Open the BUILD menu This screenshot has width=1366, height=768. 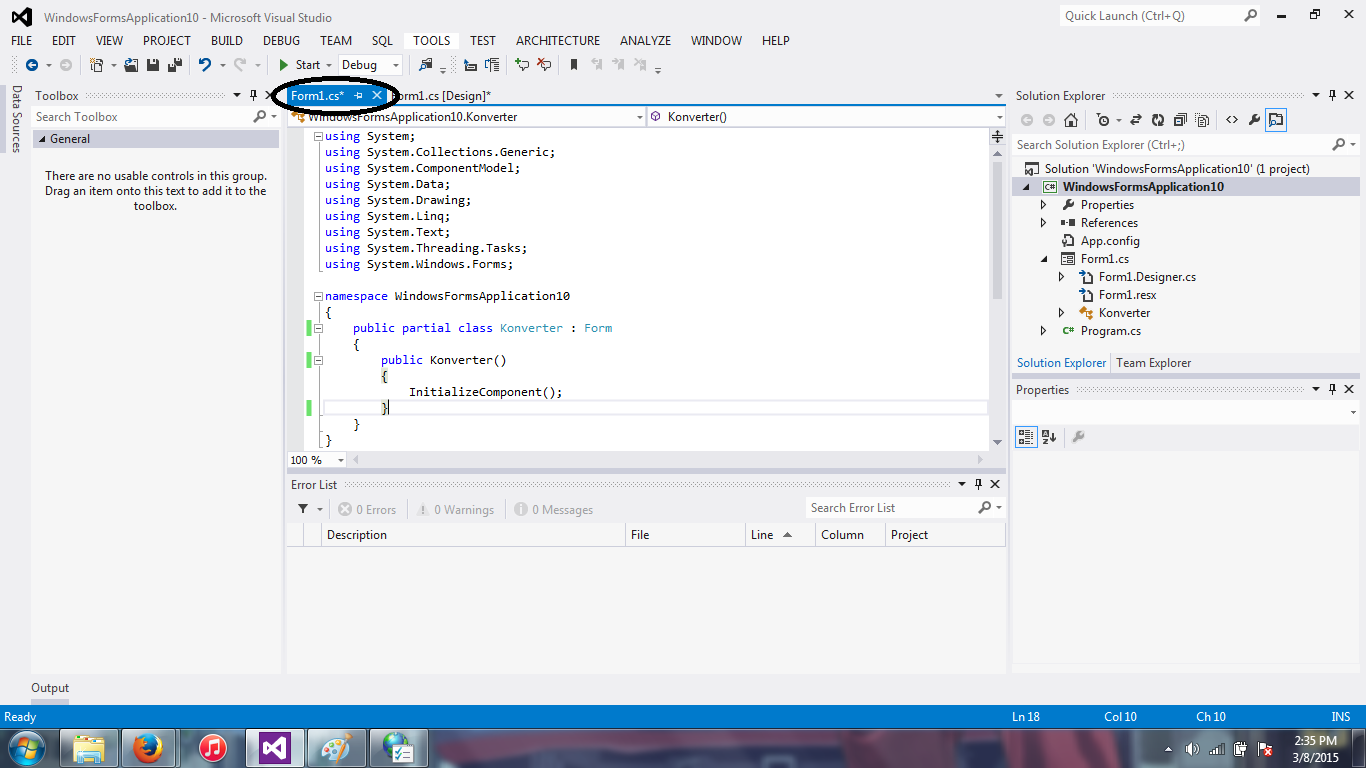(x=227, y=41)
